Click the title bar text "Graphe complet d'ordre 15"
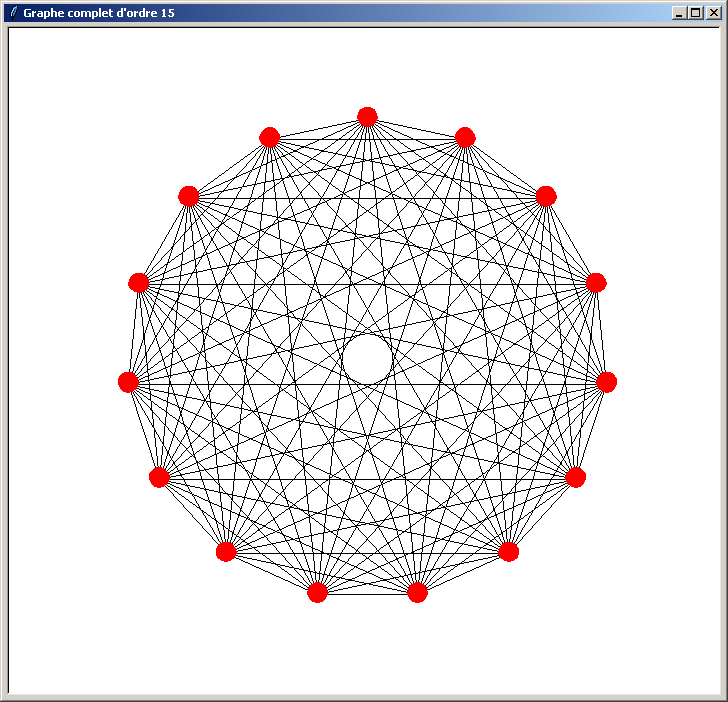The image size is (728, 702). tap(99, 13)
